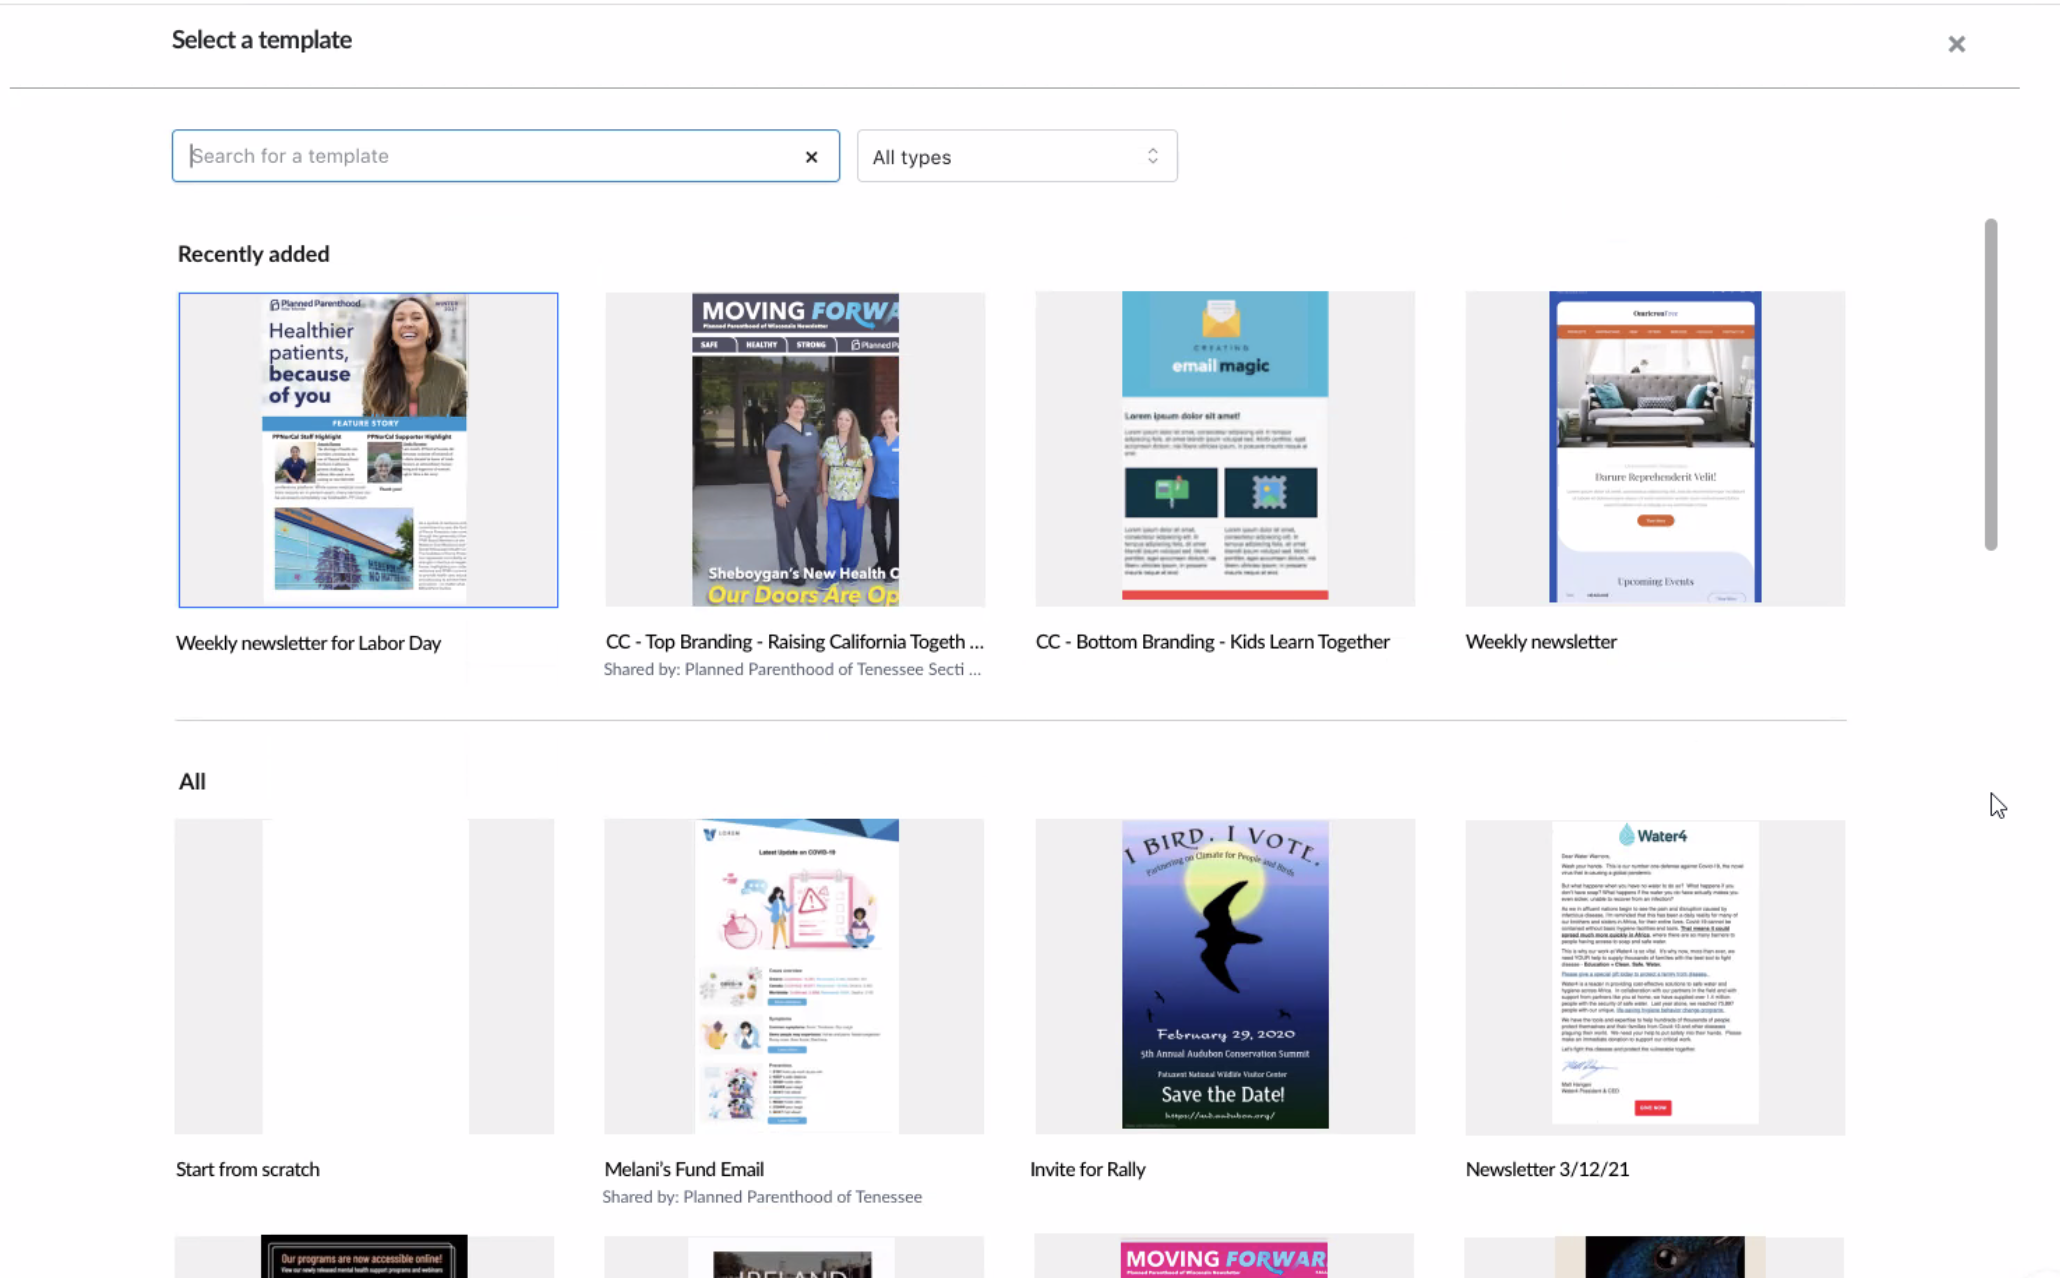
Task: Expand the 'All types' dropdown selector
Action: click(x=1016, y=156)
